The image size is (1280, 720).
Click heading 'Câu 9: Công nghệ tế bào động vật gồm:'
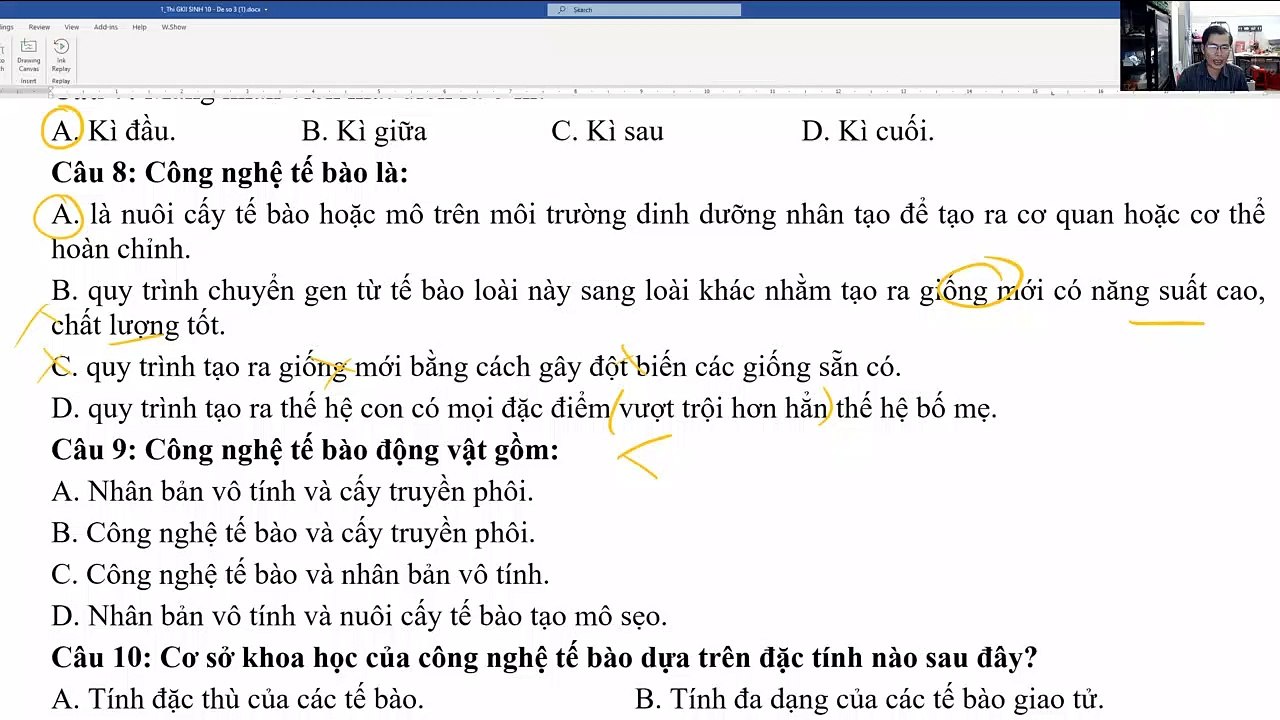pos(305,450)
